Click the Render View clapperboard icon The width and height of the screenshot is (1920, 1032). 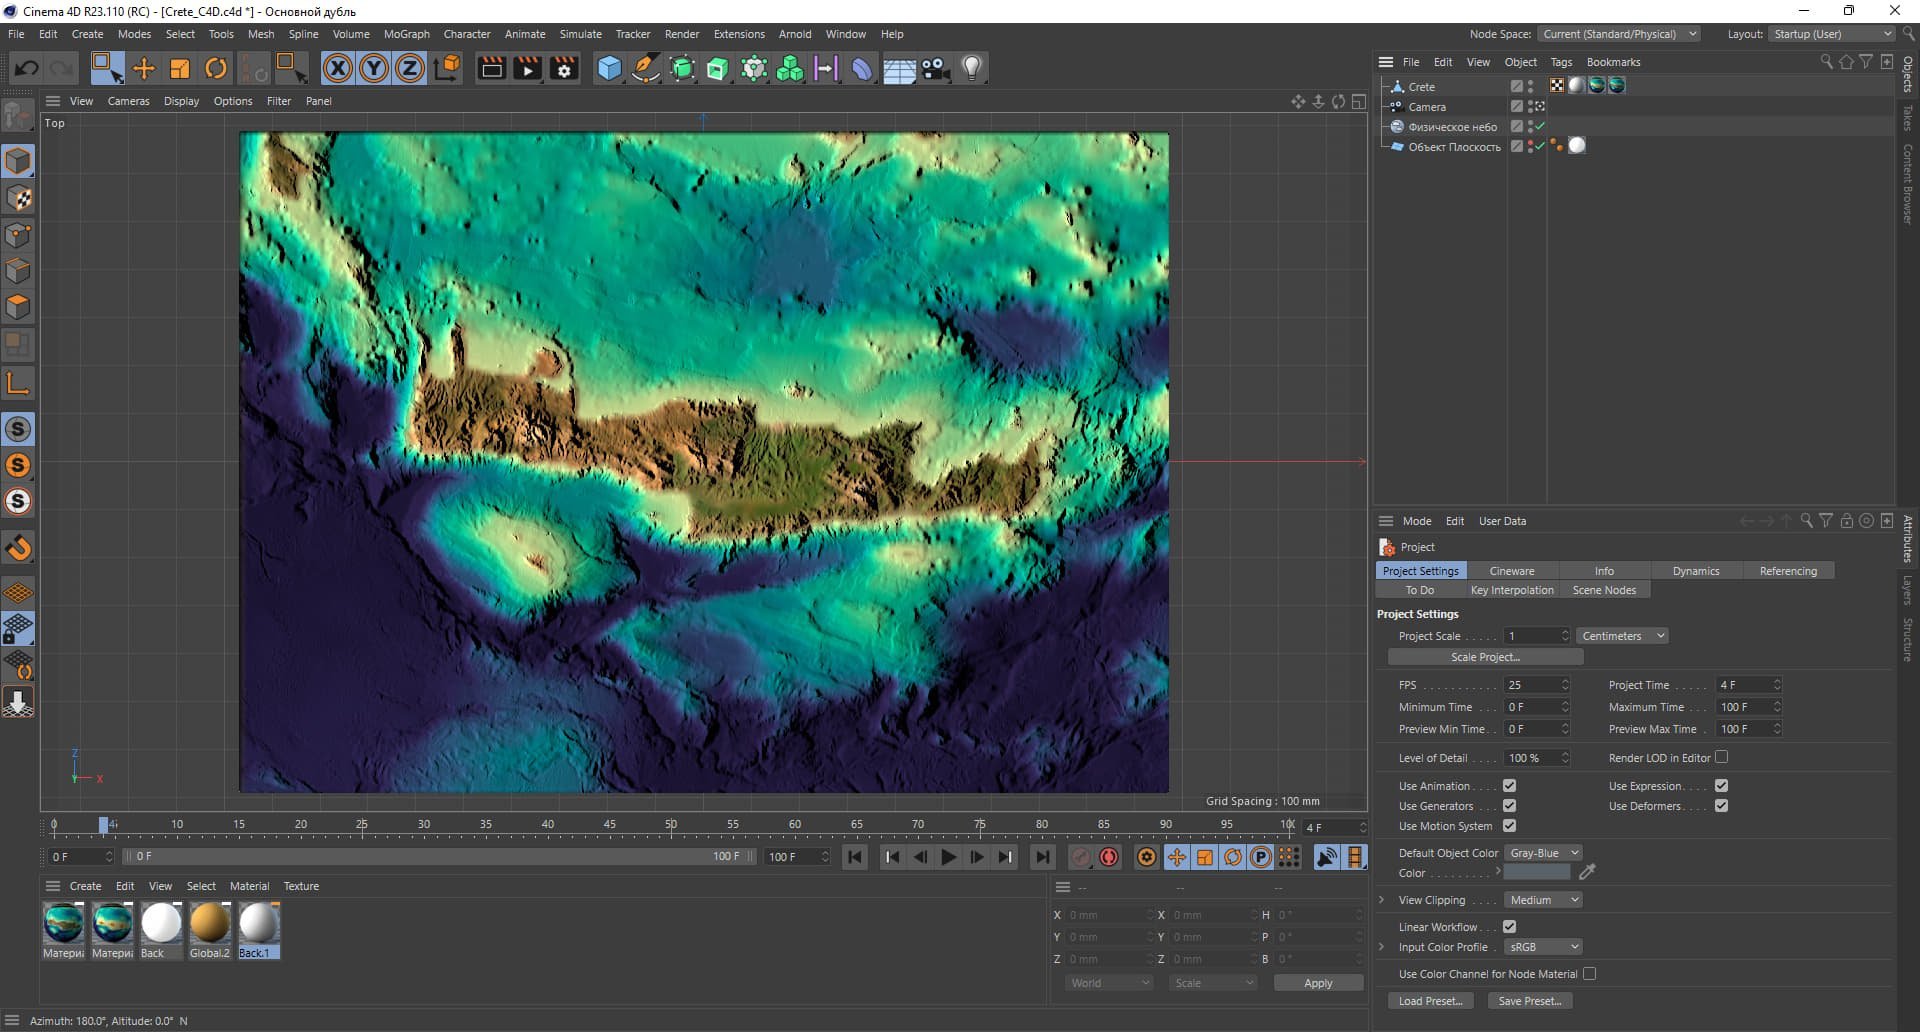[x=491, y=68]
